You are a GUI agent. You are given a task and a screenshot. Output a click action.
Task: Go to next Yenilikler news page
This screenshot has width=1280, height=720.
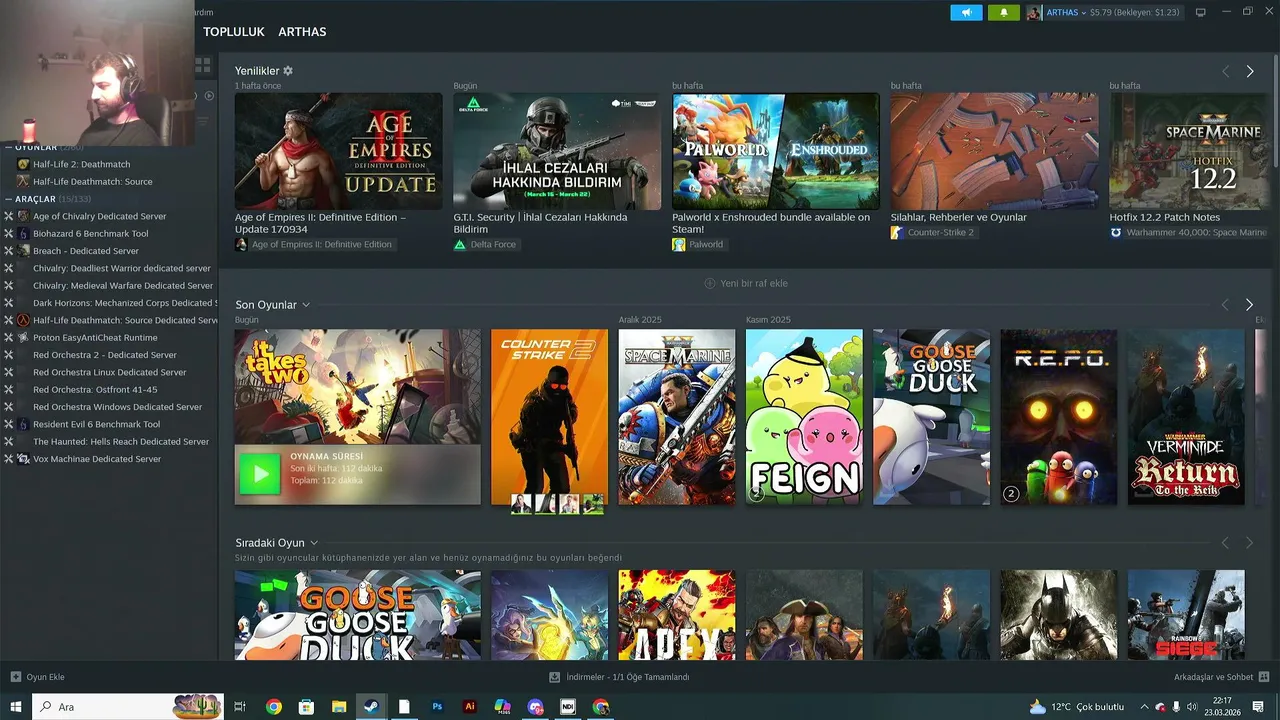click(1249, 71)
